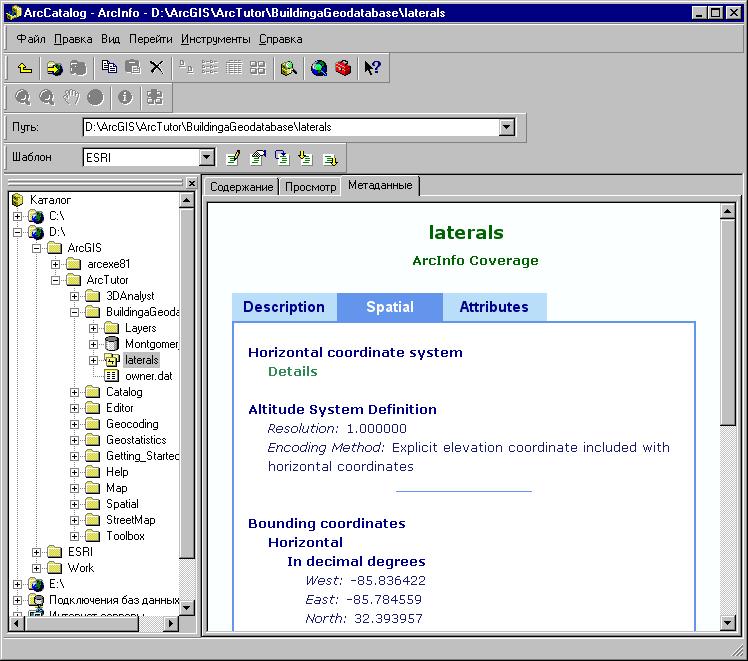The height and width of the screenshot is (661, 748).
Task: Select the Montgomery geodatabase tree item
Action: [x=151, y=344]
